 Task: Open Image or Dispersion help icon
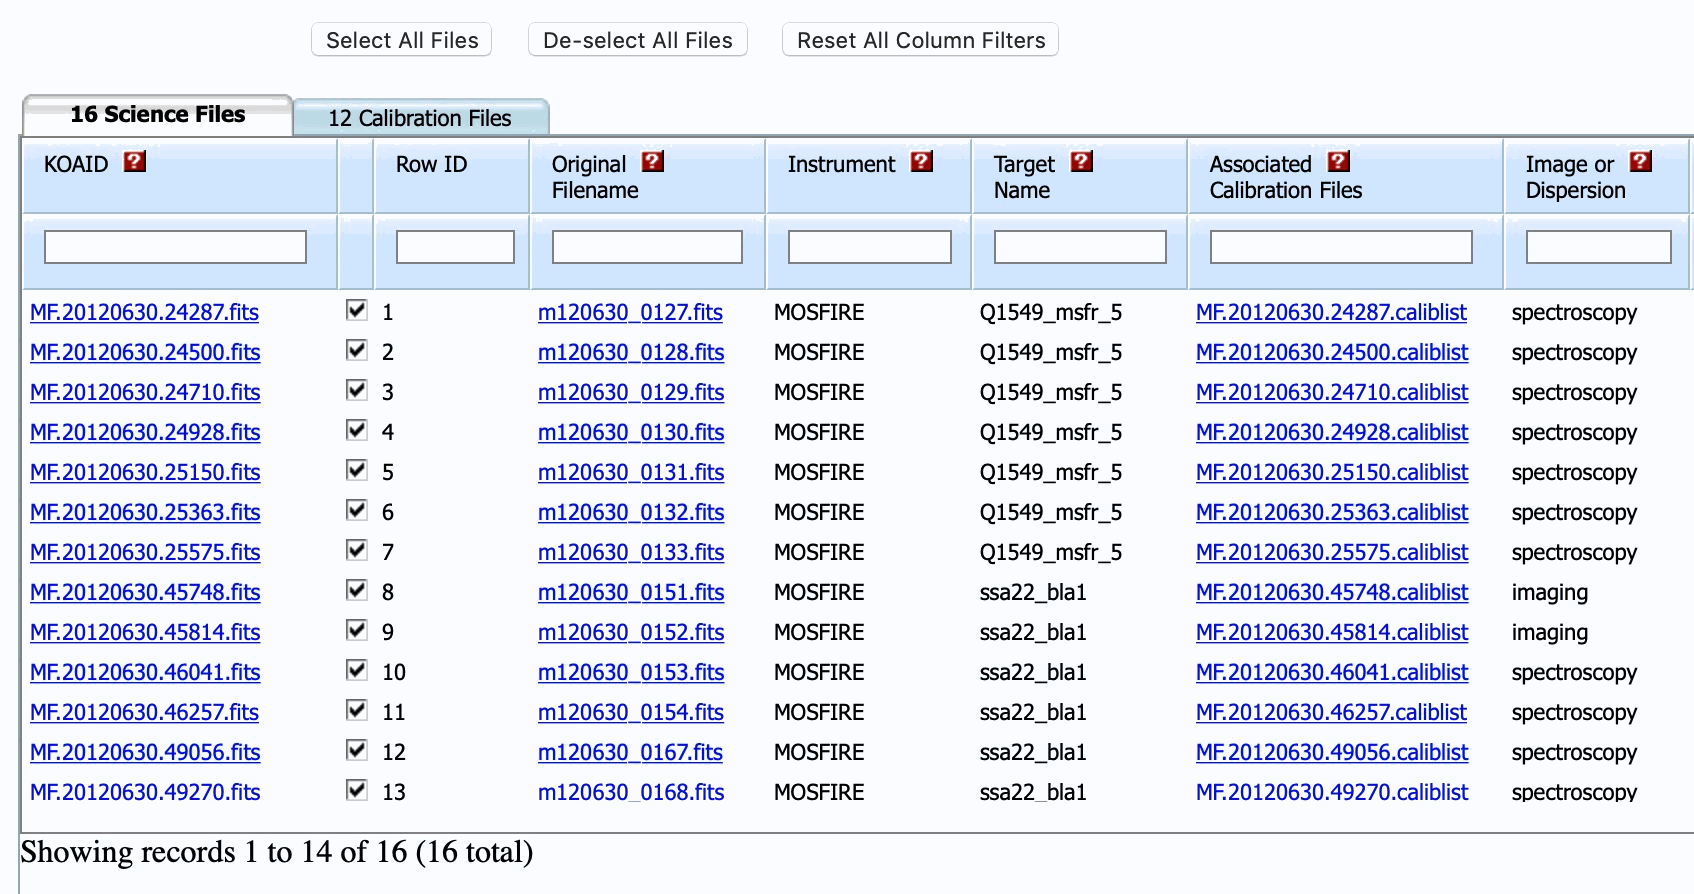point(1641,162)
